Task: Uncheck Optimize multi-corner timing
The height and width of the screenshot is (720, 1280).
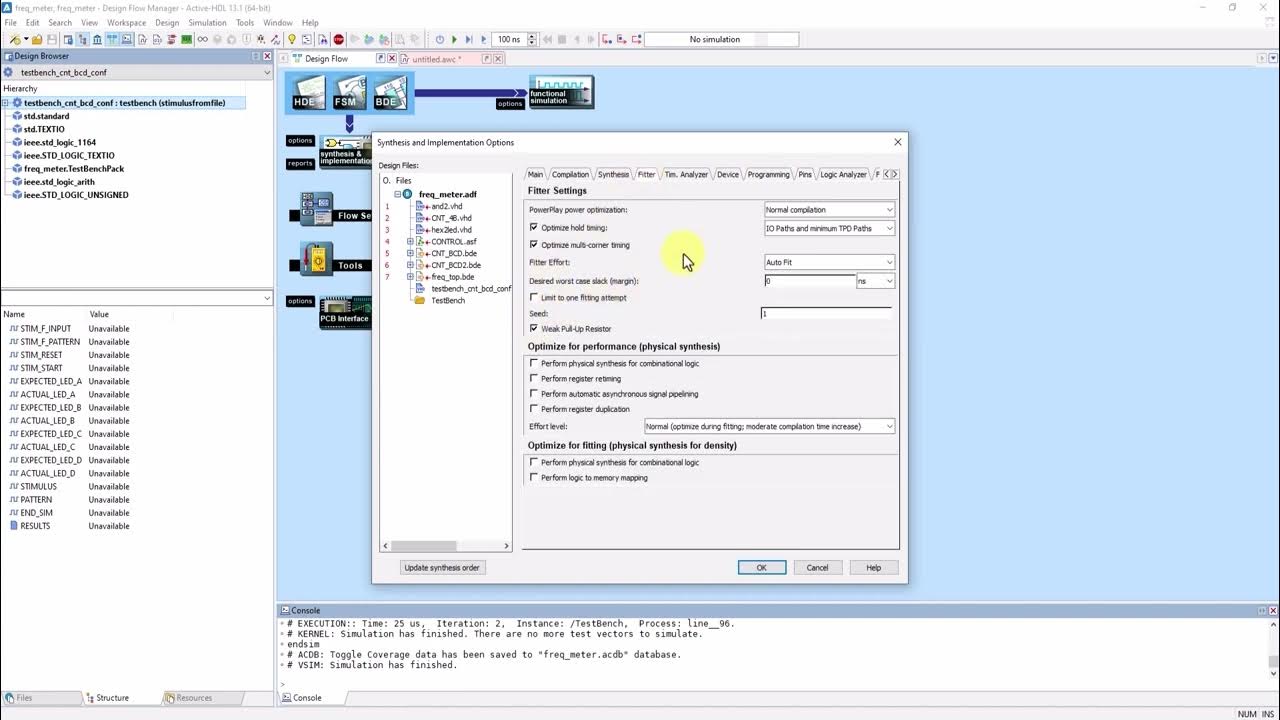Action: 533,245
